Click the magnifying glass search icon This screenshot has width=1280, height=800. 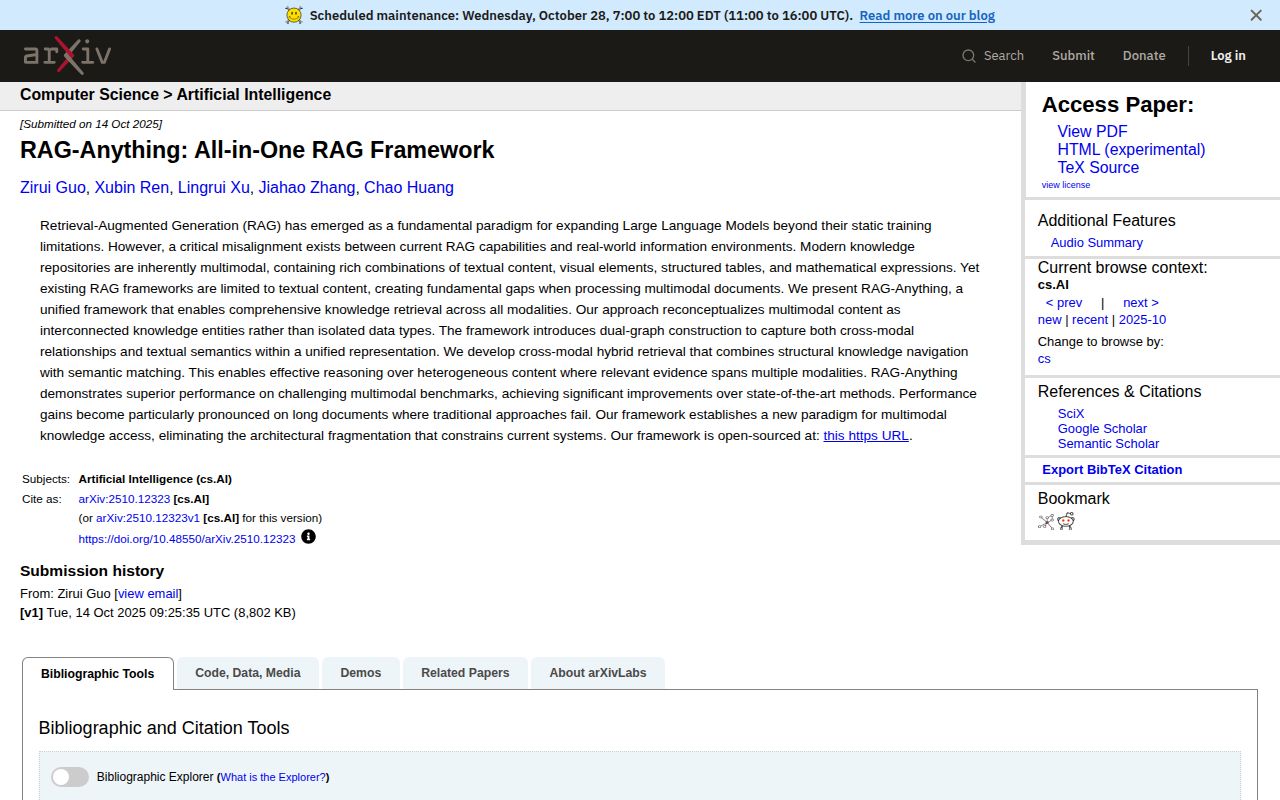coord(969,56)
